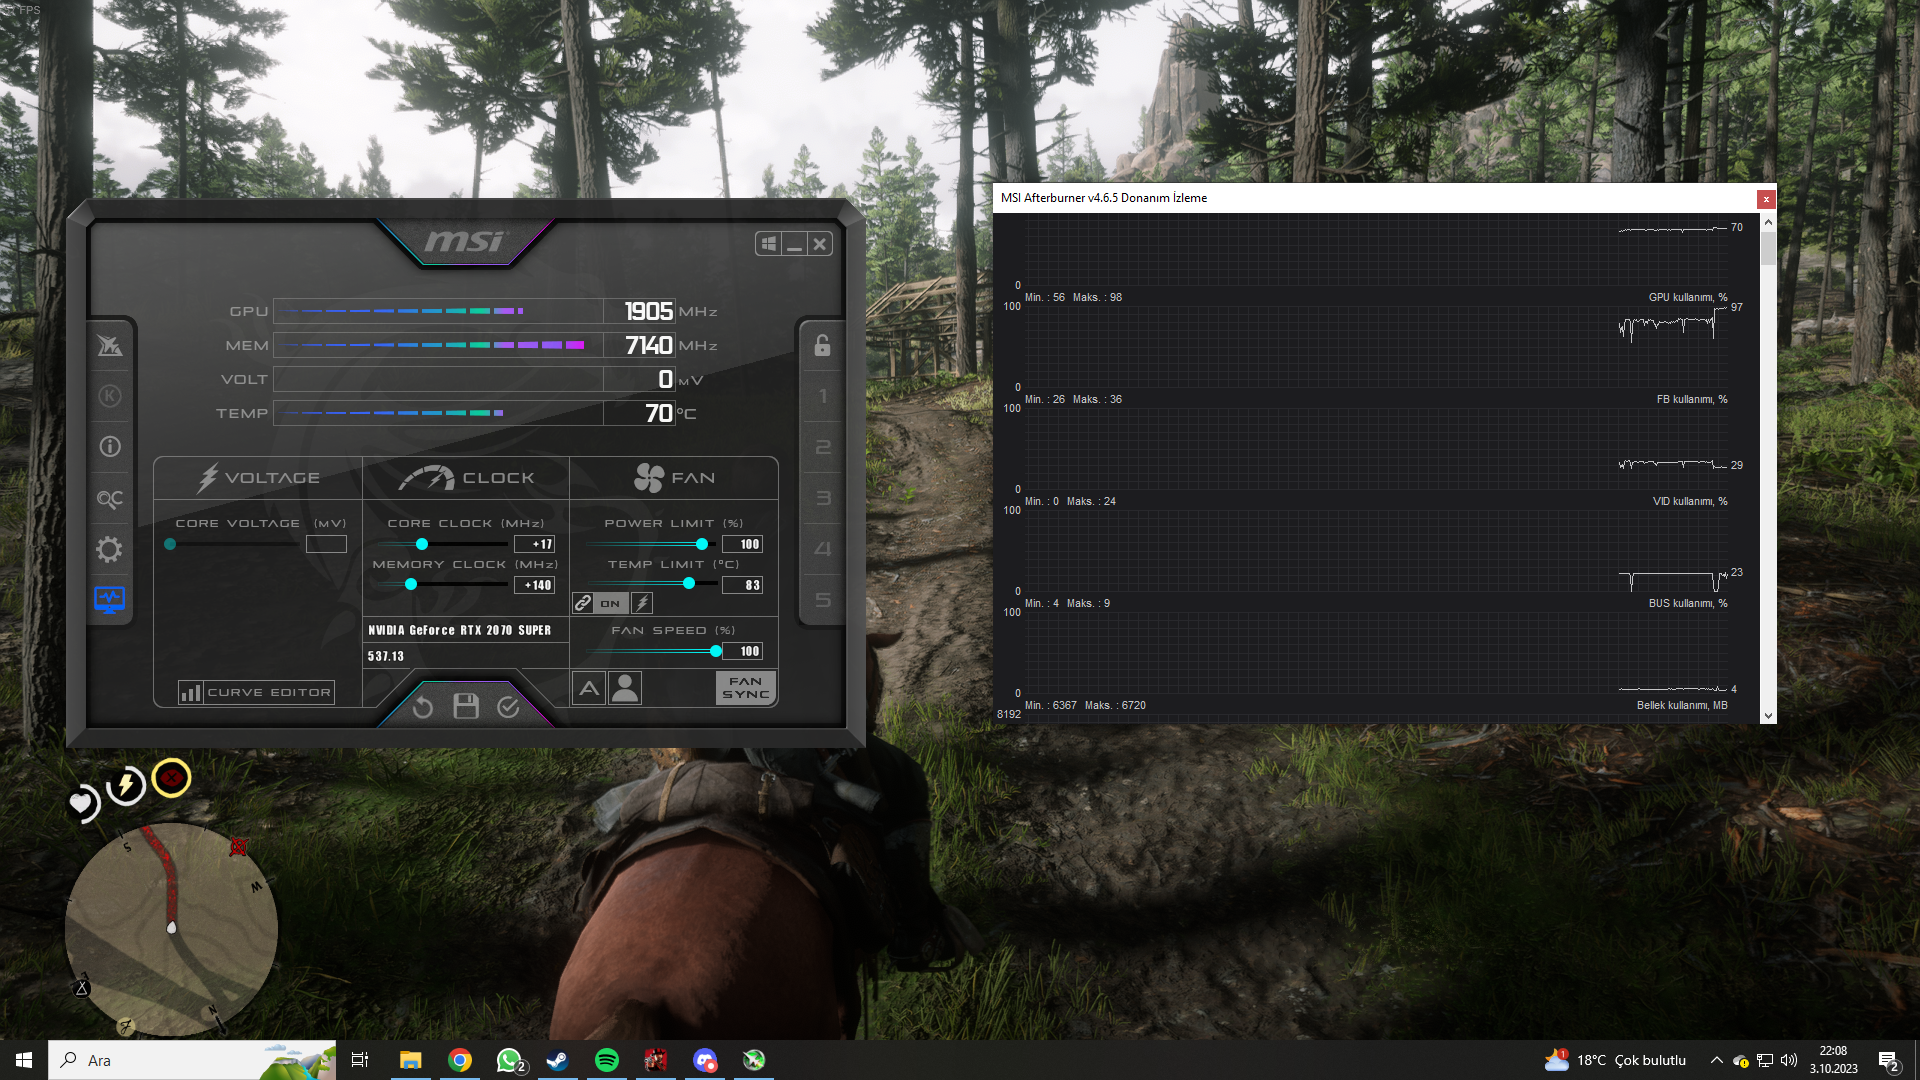Toggle the link between power and temp limits
Screen dimensions: 1920x1080
(583, 603)
